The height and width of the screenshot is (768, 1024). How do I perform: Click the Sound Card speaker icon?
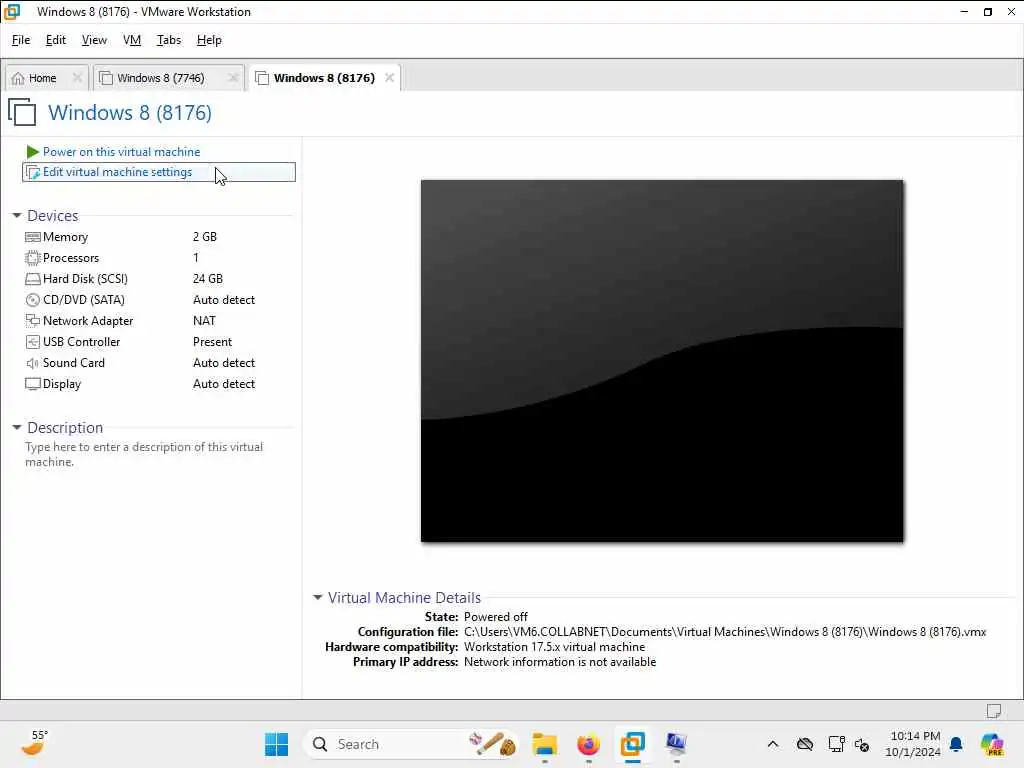33,363
